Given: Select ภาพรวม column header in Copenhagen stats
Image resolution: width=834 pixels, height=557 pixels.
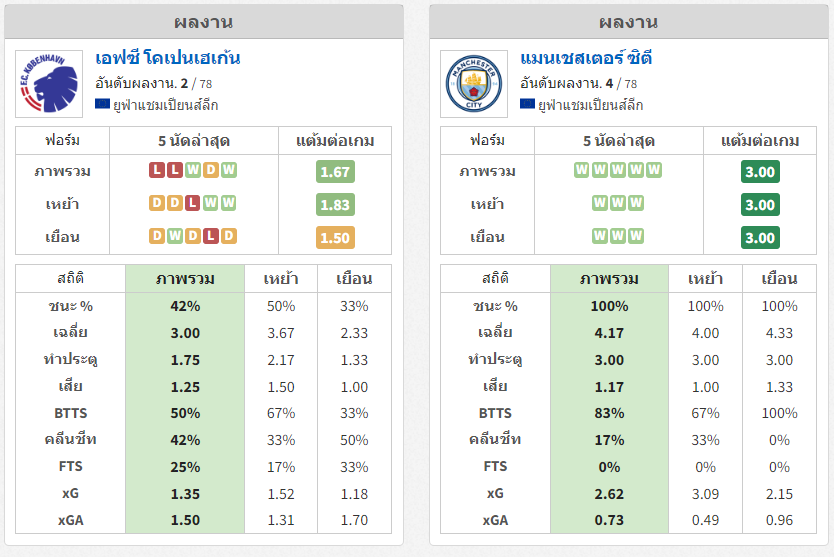Looking at the screenshot, I should click(185, 279).
